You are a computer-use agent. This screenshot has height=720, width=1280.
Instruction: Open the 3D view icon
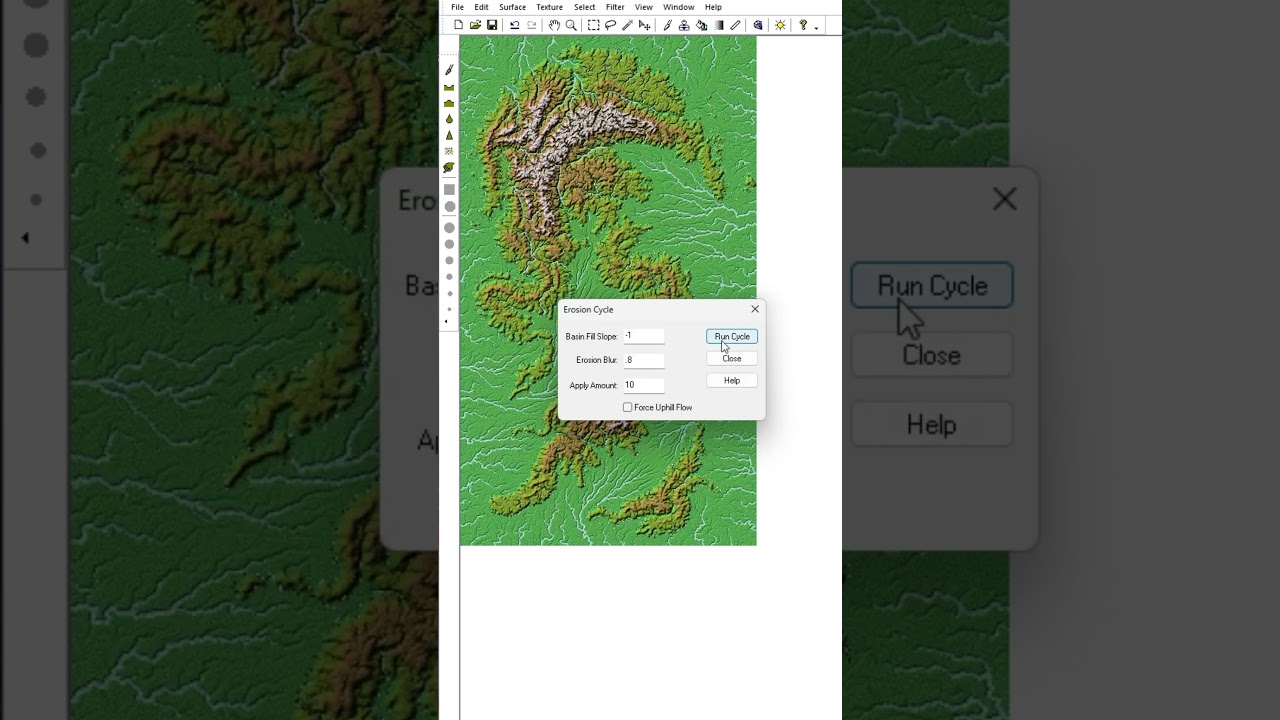tap(758, 25)
